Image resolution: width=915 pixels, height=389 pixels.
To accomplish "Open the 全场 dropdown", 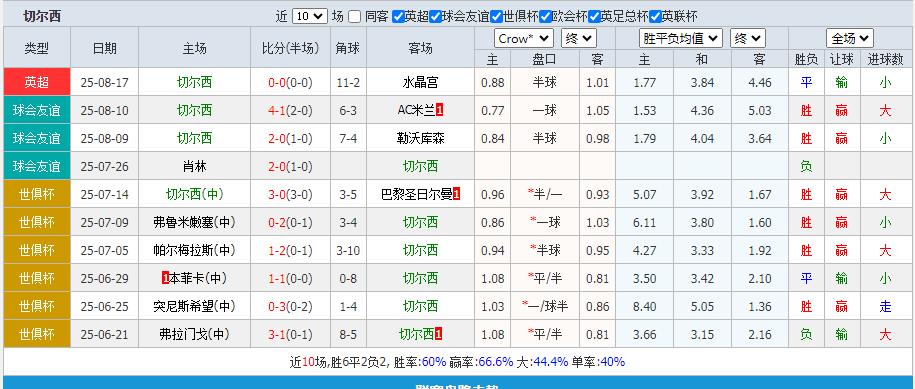I will [850, 38].
